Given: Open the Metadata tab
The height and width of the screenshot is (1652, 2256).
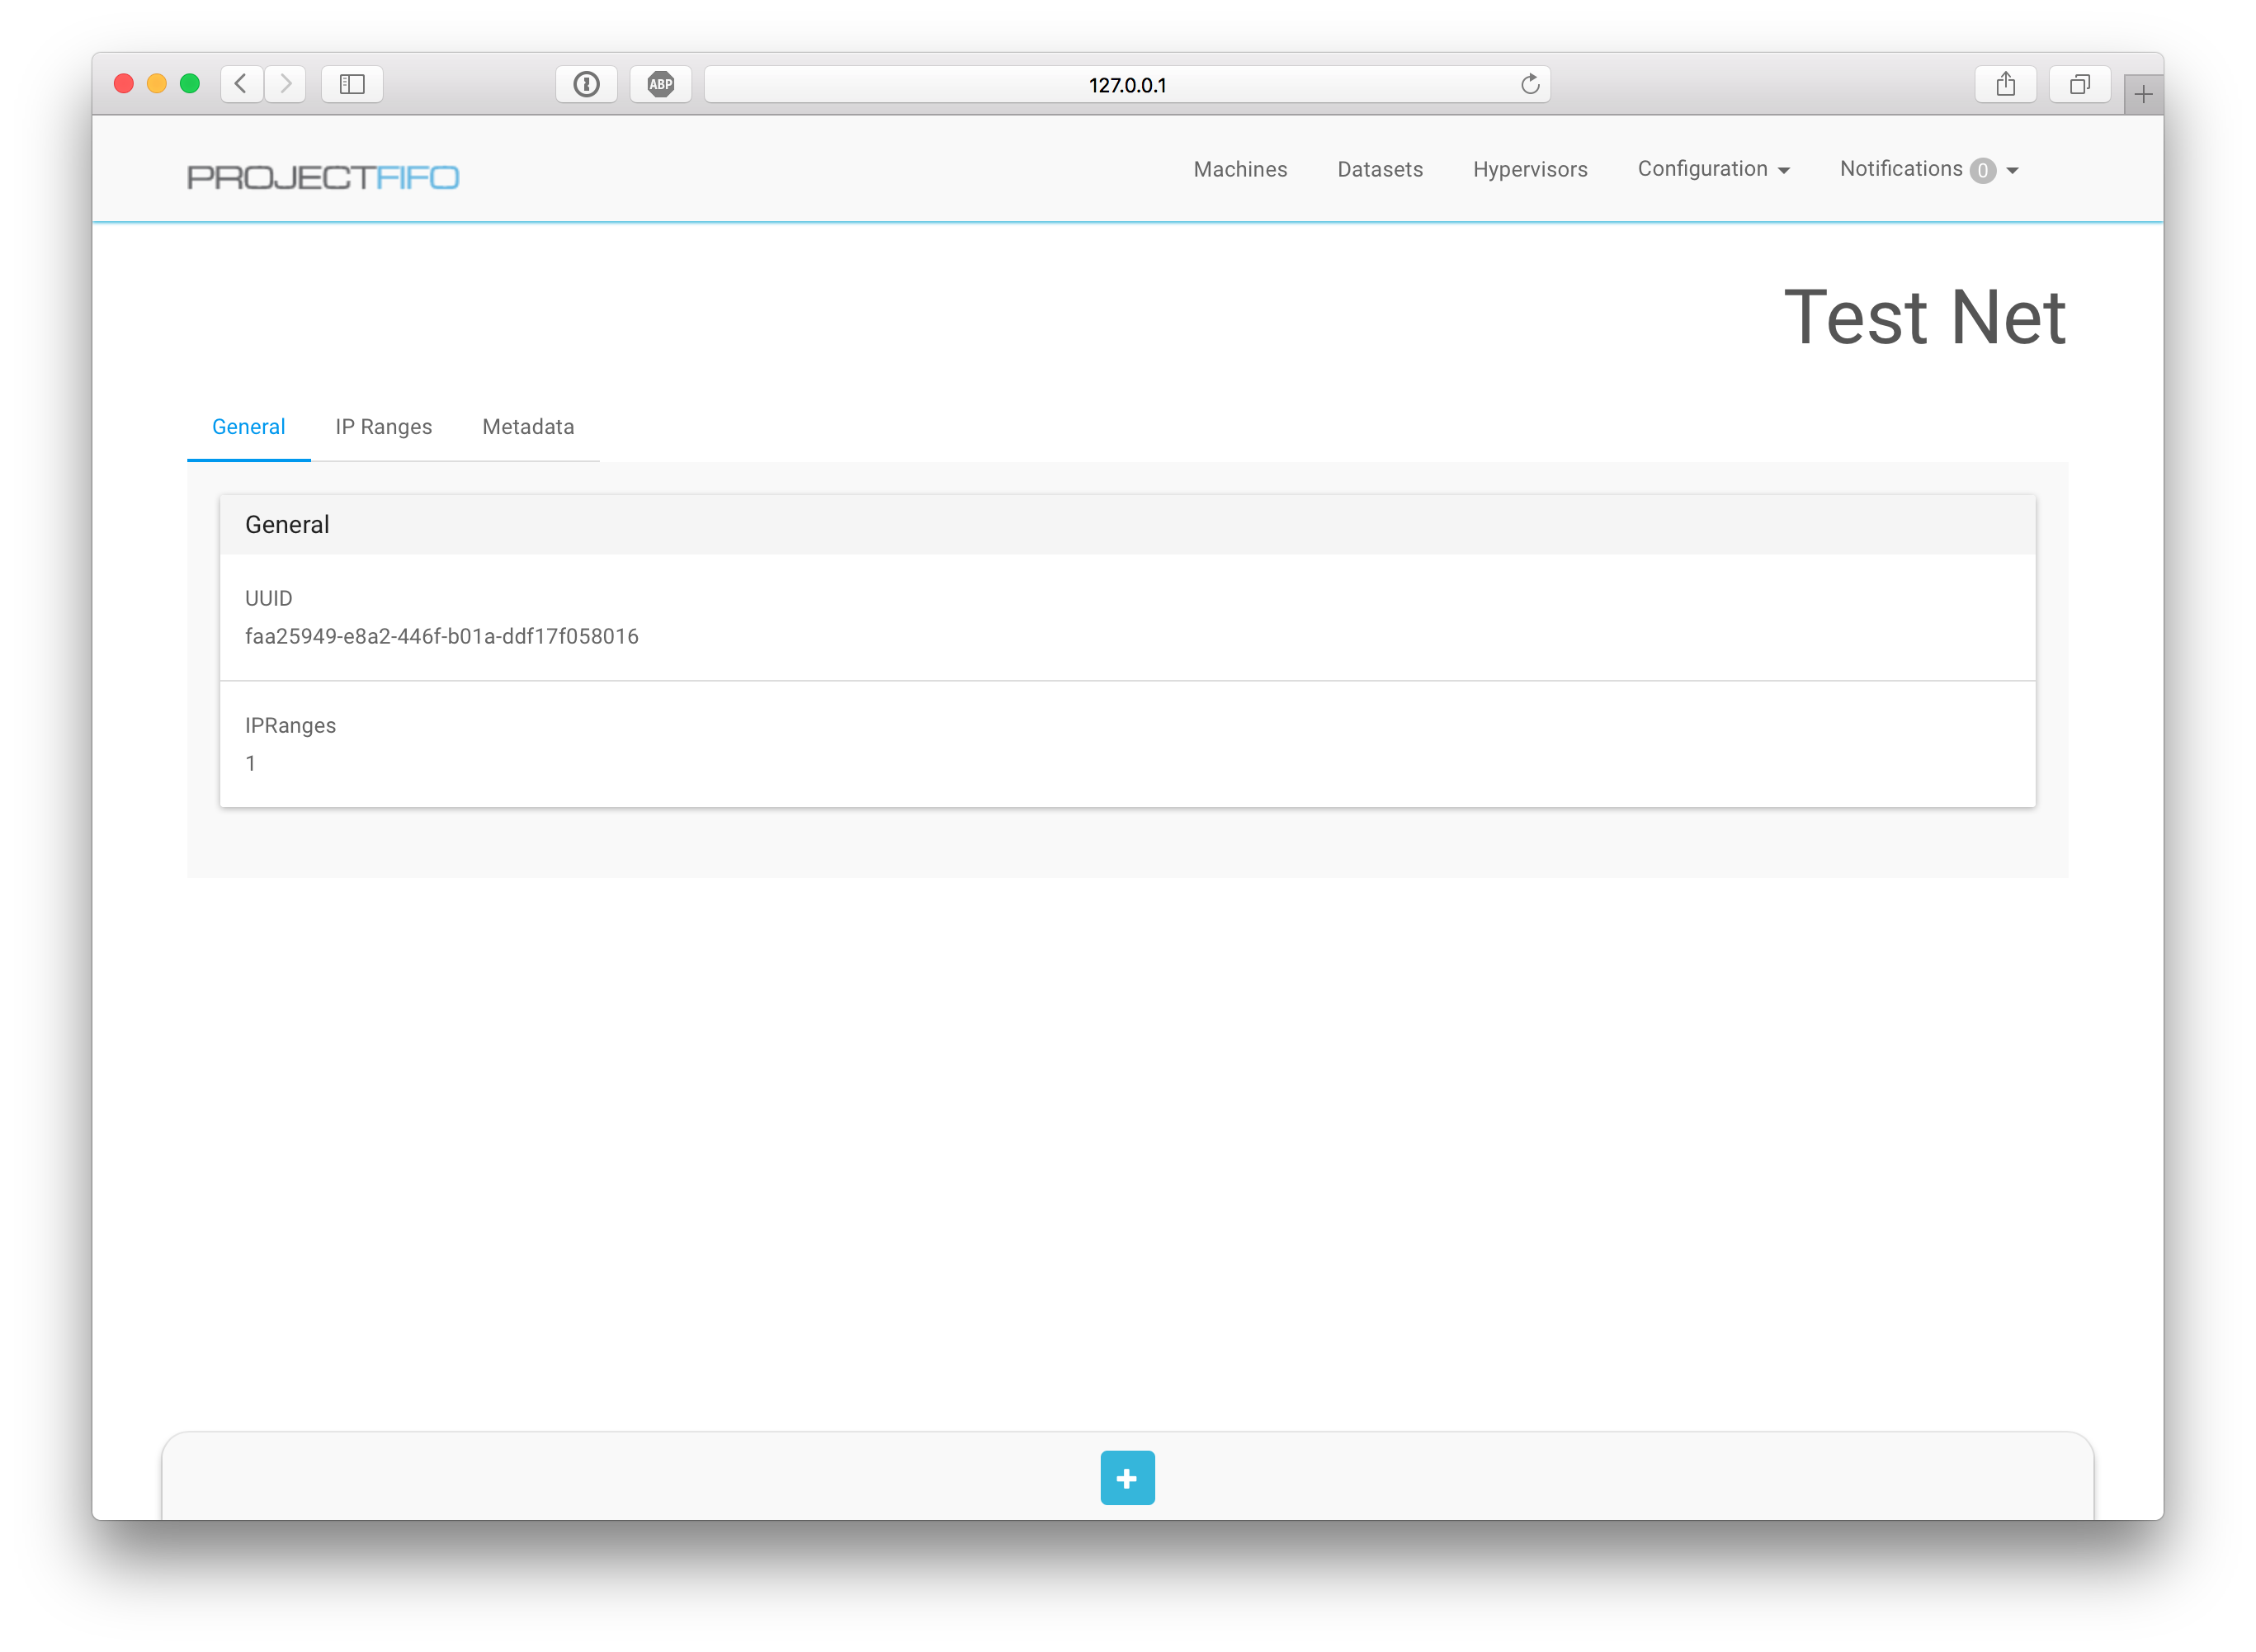Looking at the screenshot, I should coord(528,427).
